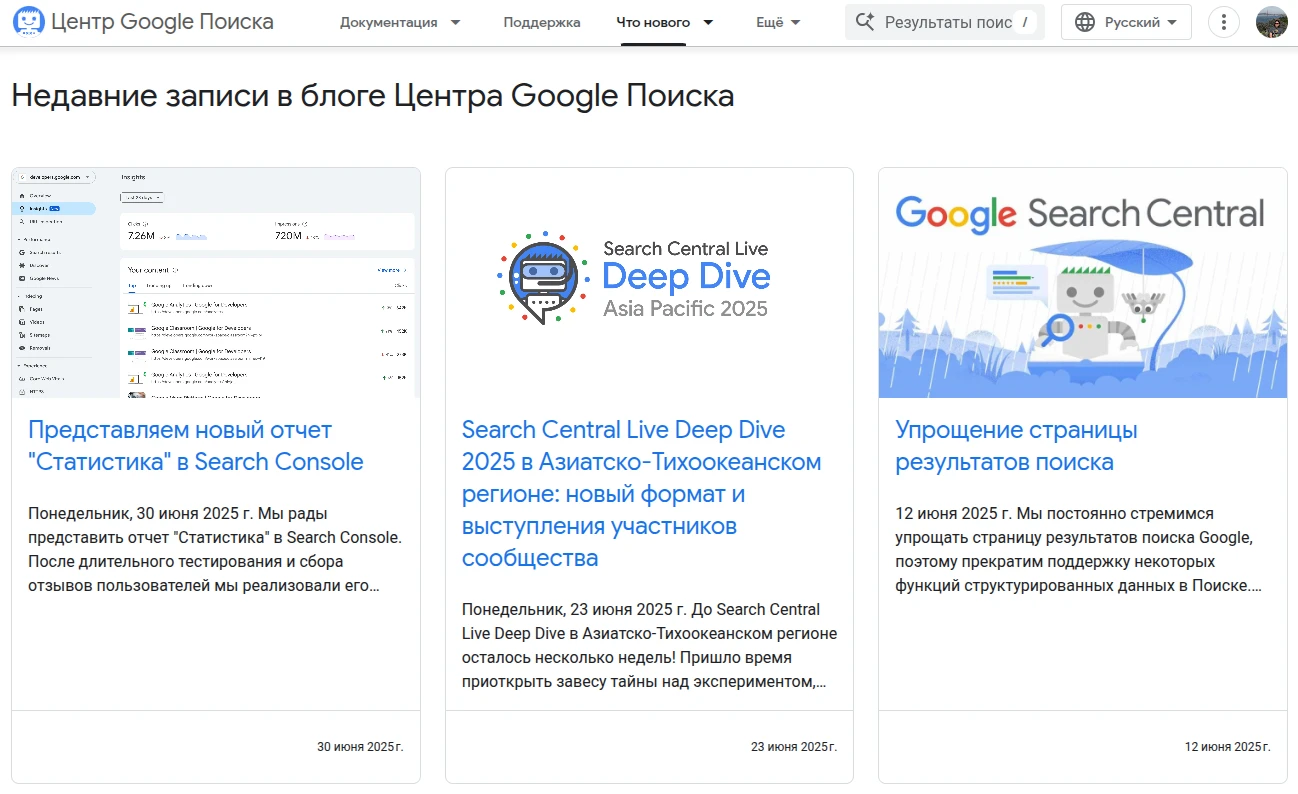This screenshot has width=1298, height=794.
Task: Click the summary starting 12 июня 2025 г. Мы постоянно
Action: click(1079, 549)
